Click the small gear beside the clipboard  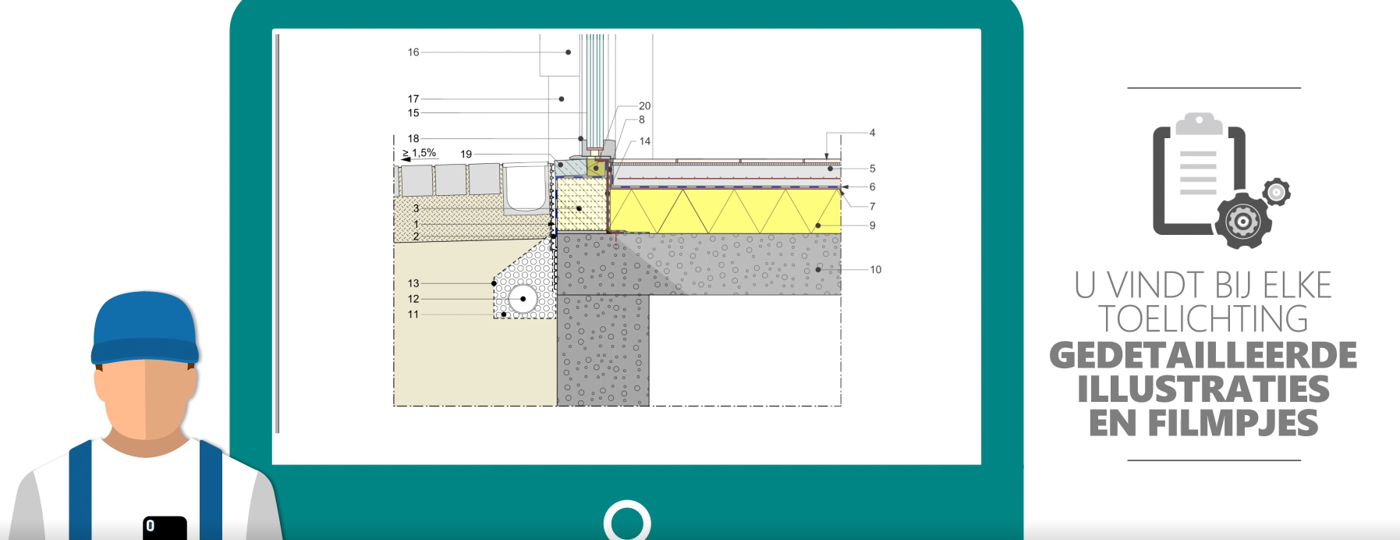tap(1276, 192)
